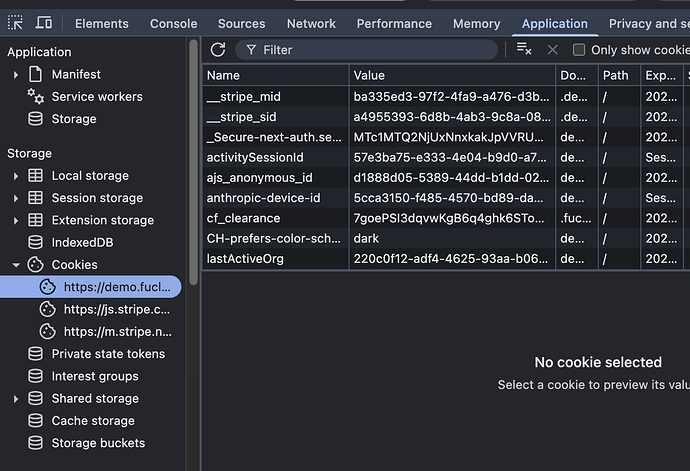Click the cookie icon beside https://demo.fucl...
690x471 pixels.
pos(48,287)
